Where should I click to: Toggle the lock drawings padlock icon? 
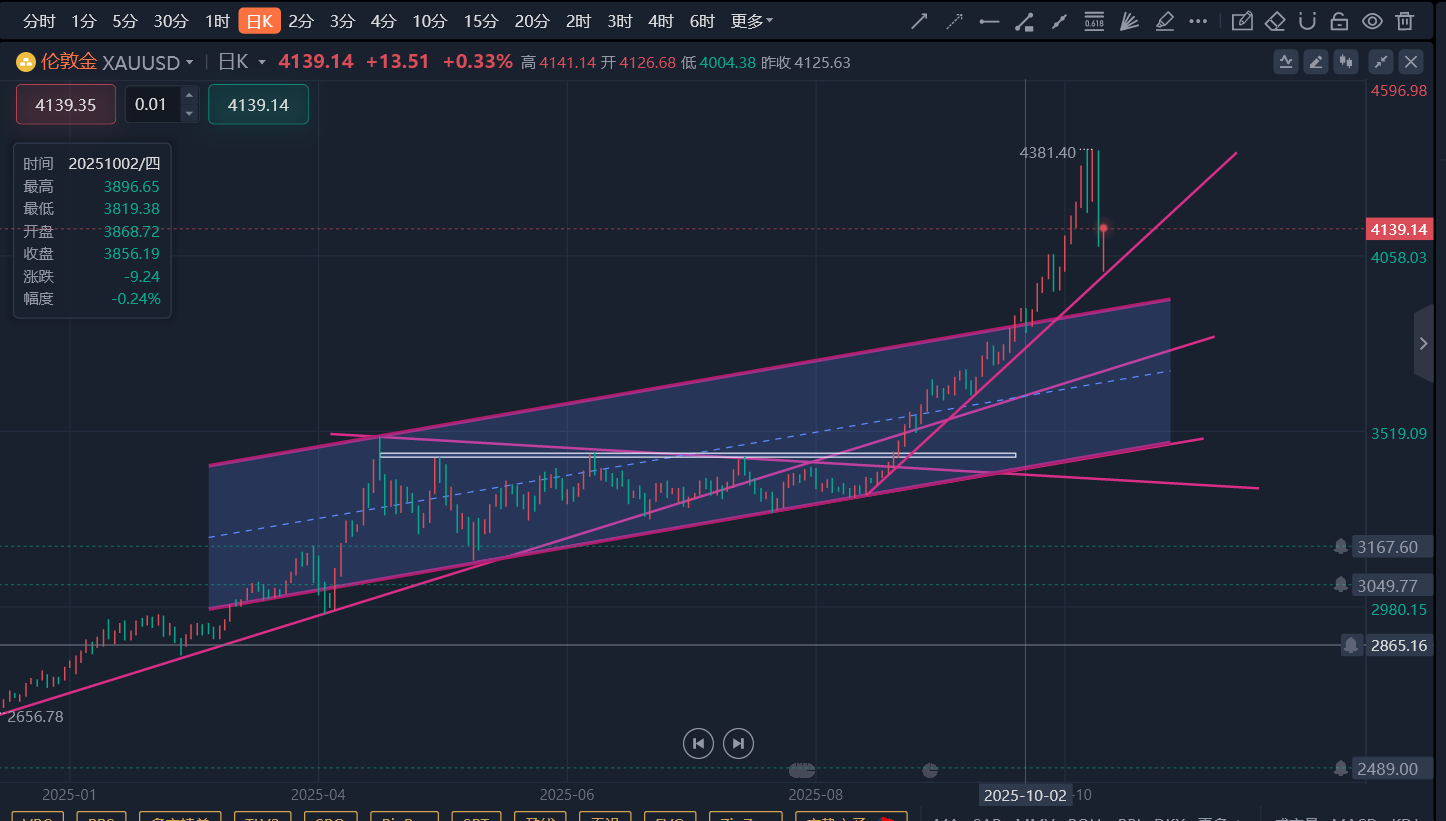point(1339,21)
